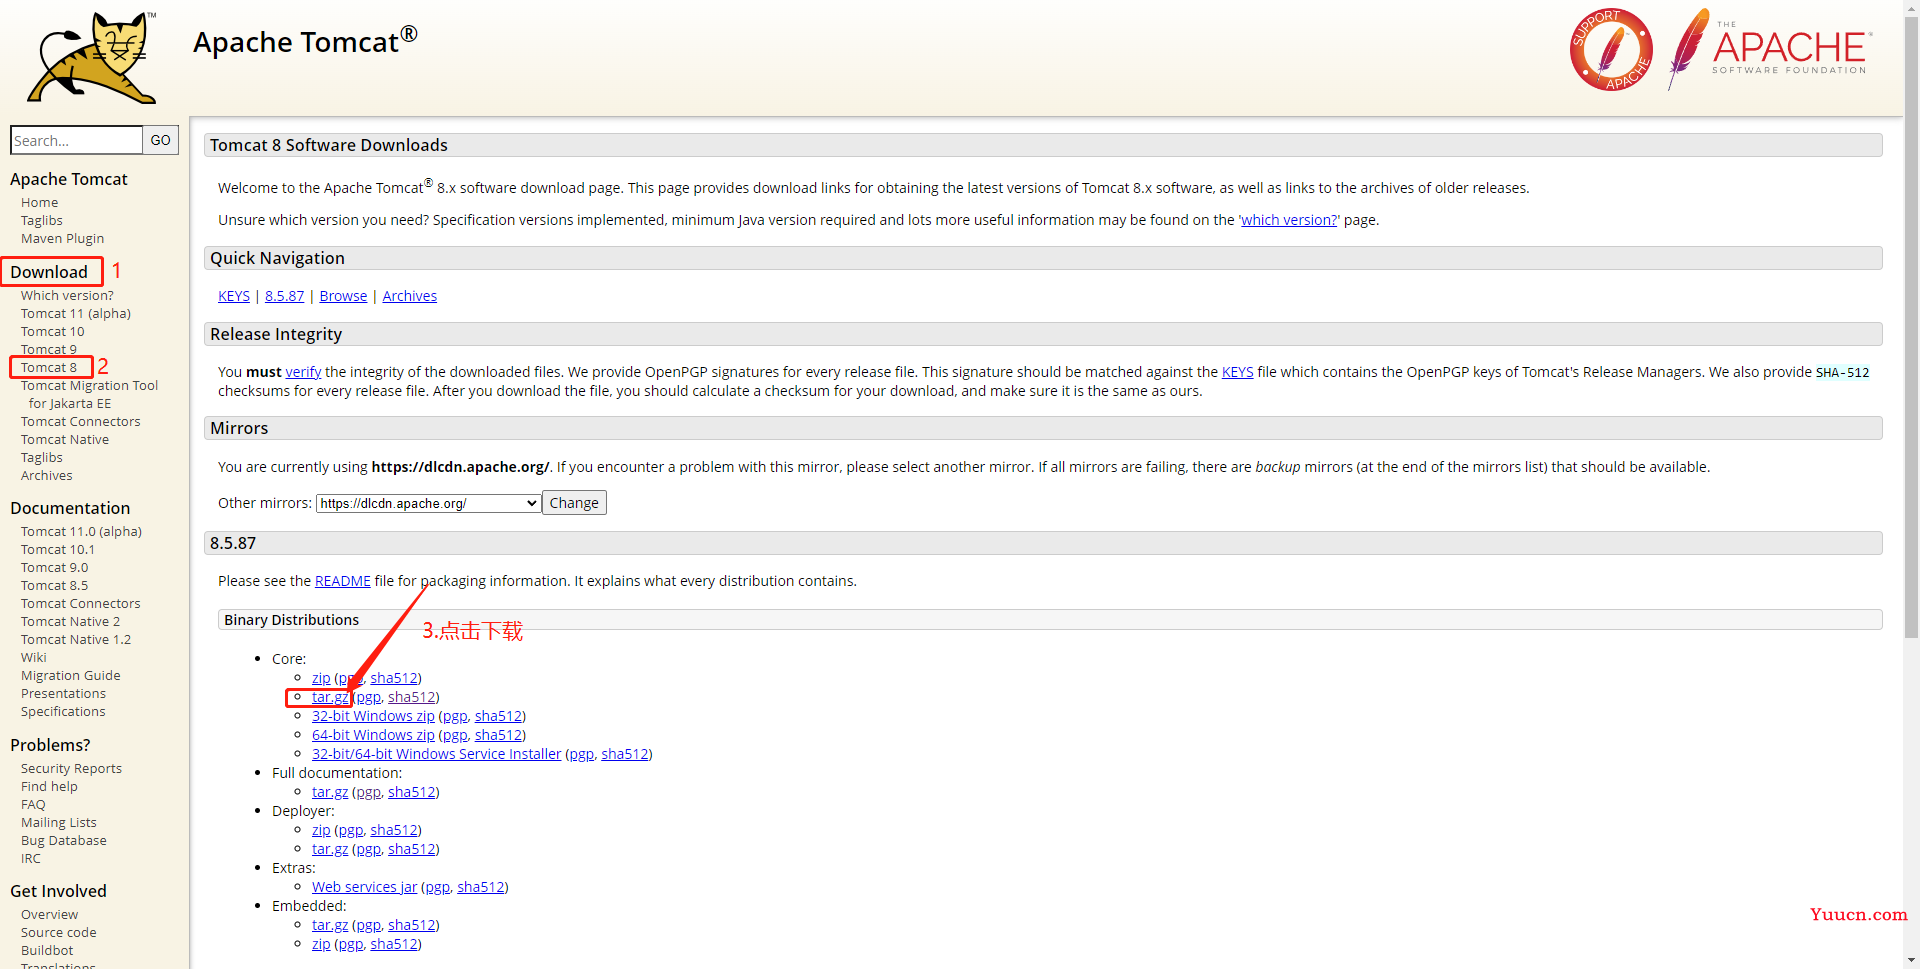Viewport: 1920px width, 969px height.
Task: Open Tomcat 9.0 documentation
Action: tap(55, 567)
